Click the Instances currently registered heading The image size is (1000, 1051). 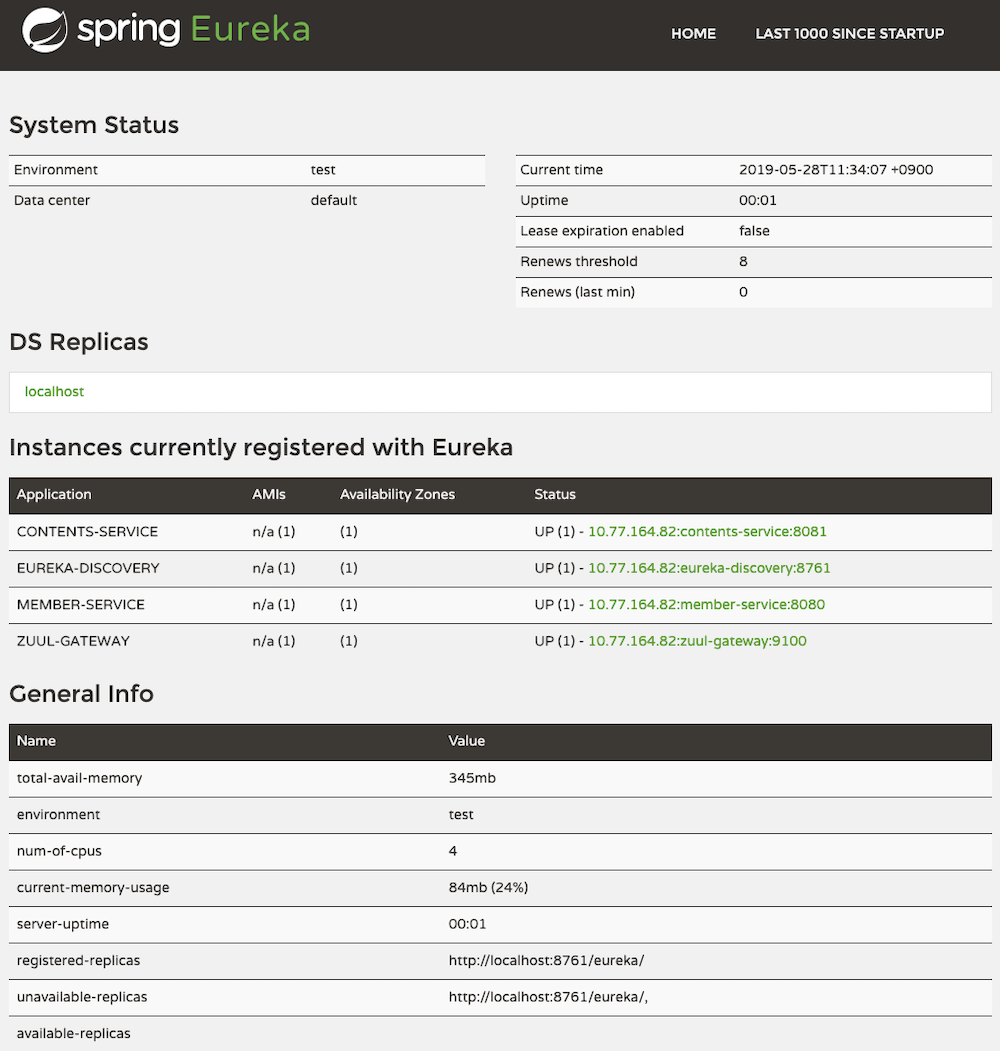(261, 447)
